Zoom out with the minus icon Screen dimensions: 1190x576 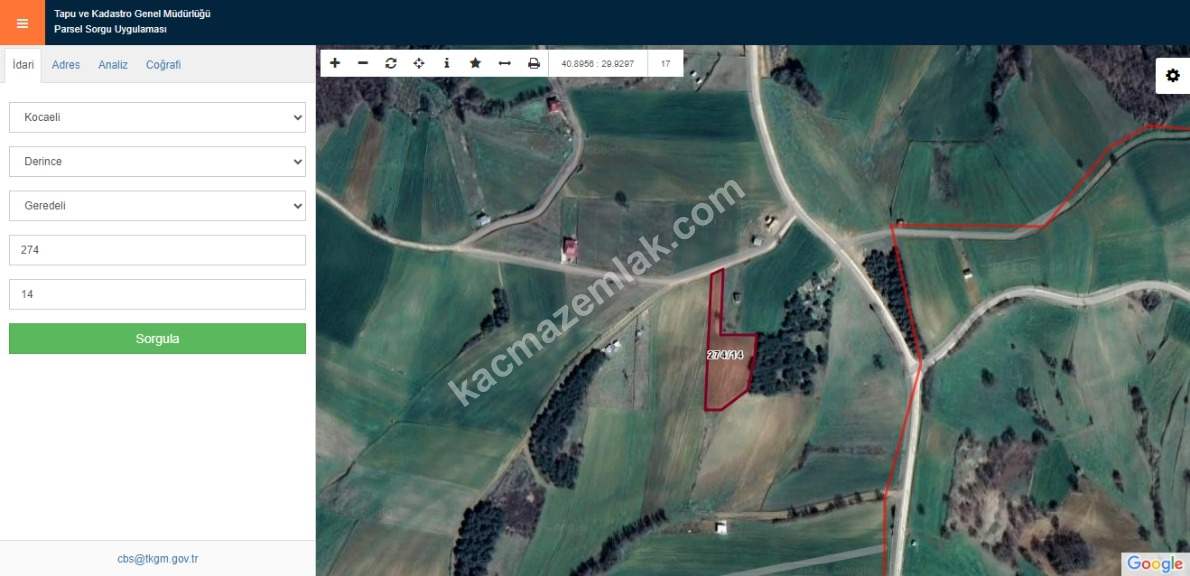click(x=363, y=63)
